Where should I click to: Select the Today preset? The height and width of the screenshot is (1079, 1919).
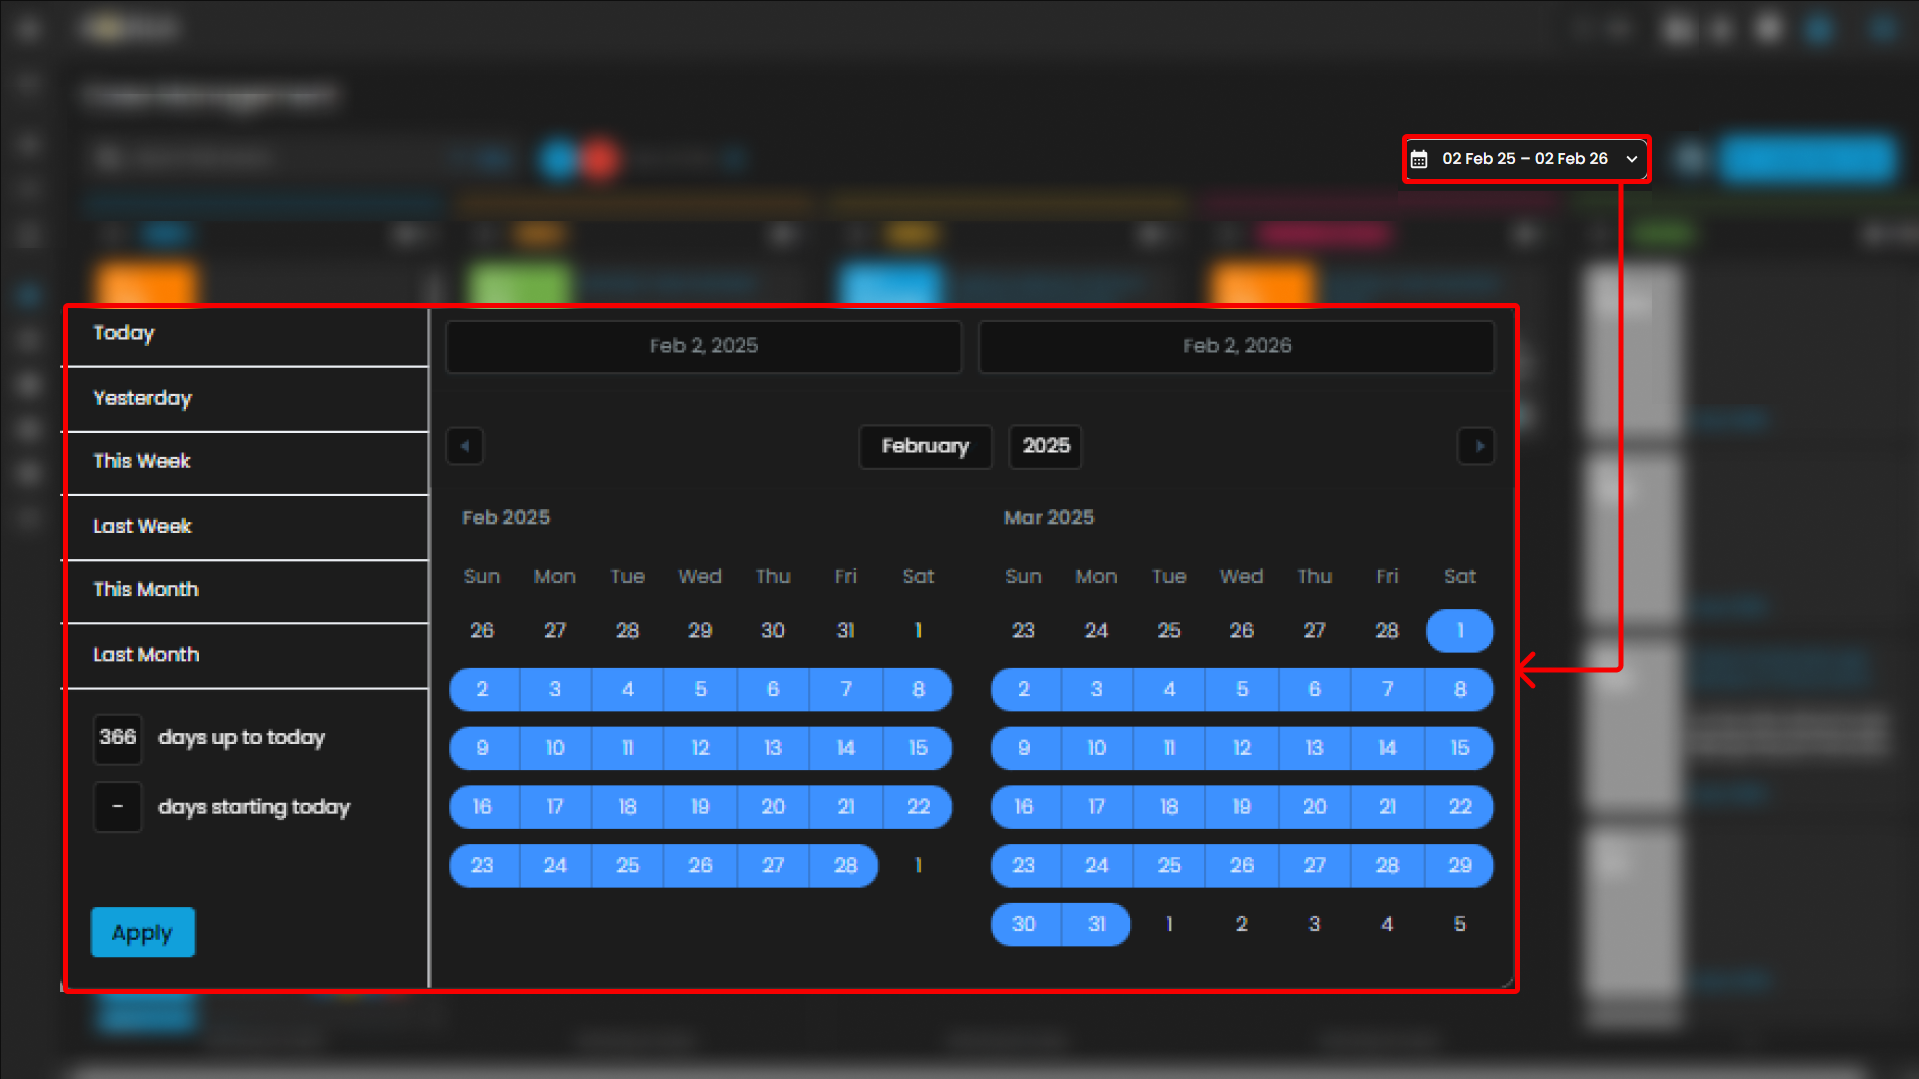click(124, 333)
